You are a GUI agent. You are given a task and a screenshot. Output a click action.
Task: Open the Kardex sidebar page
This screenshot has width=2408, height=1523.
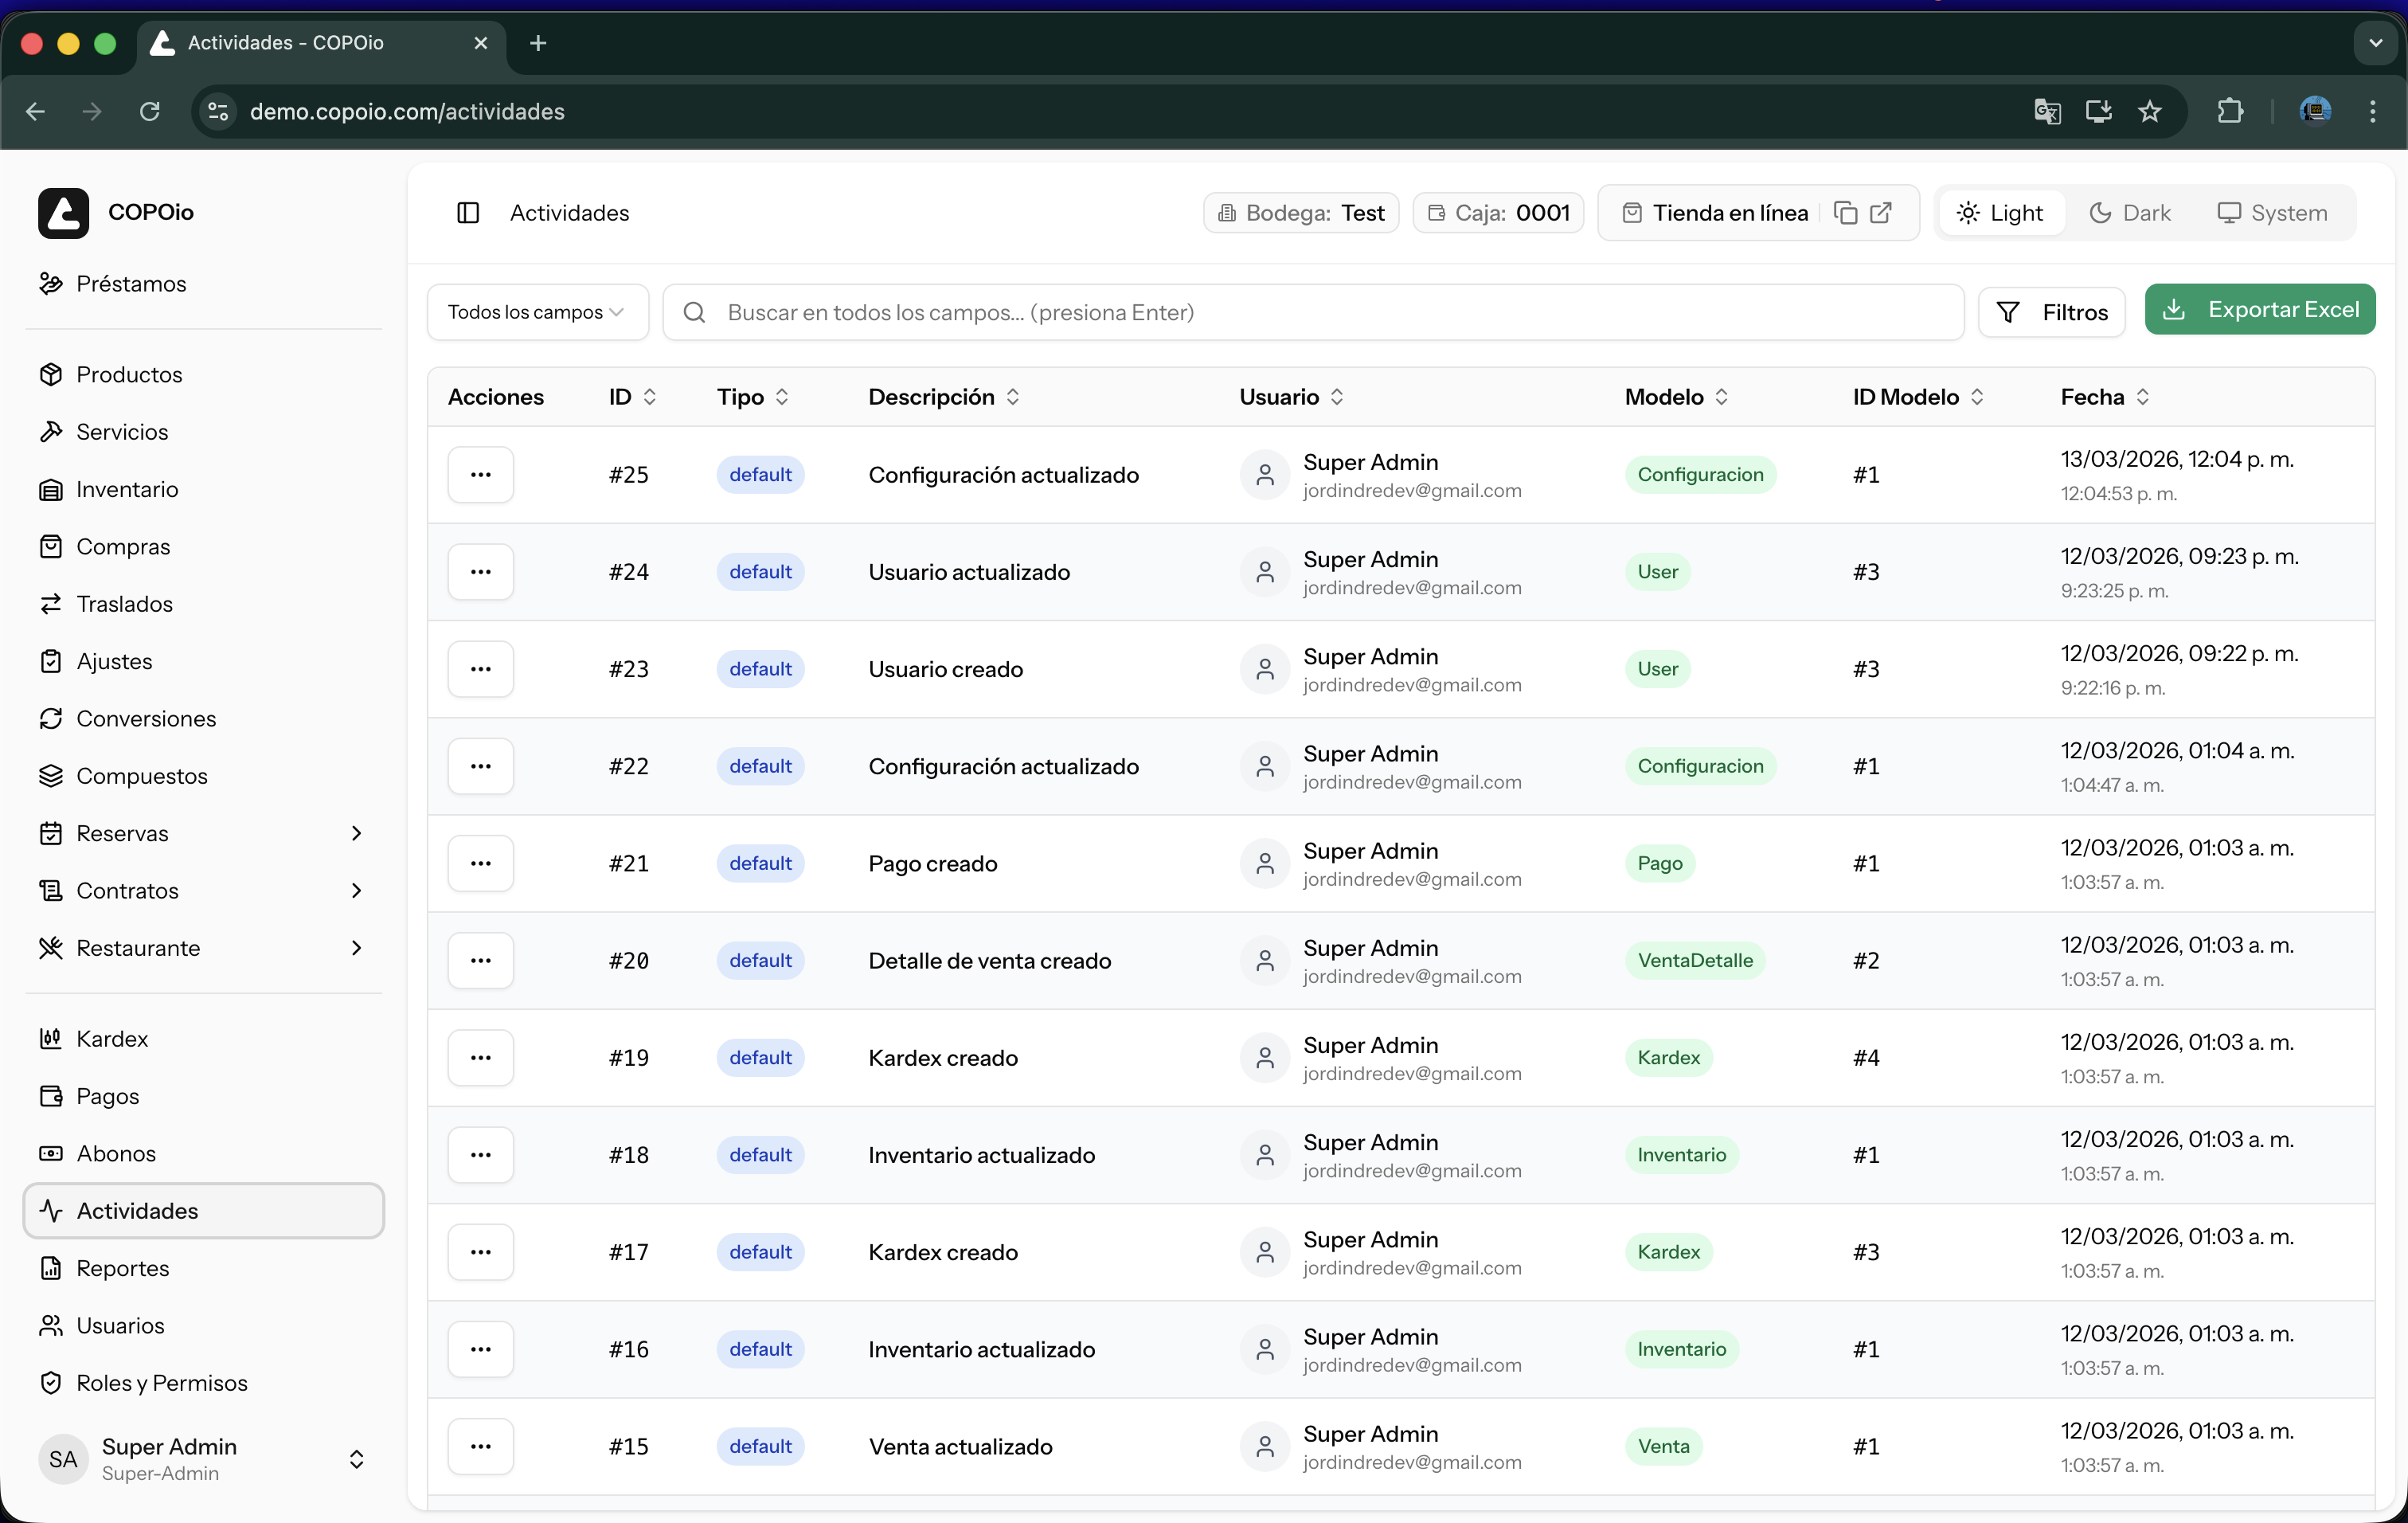click(x=112, y=1038)
